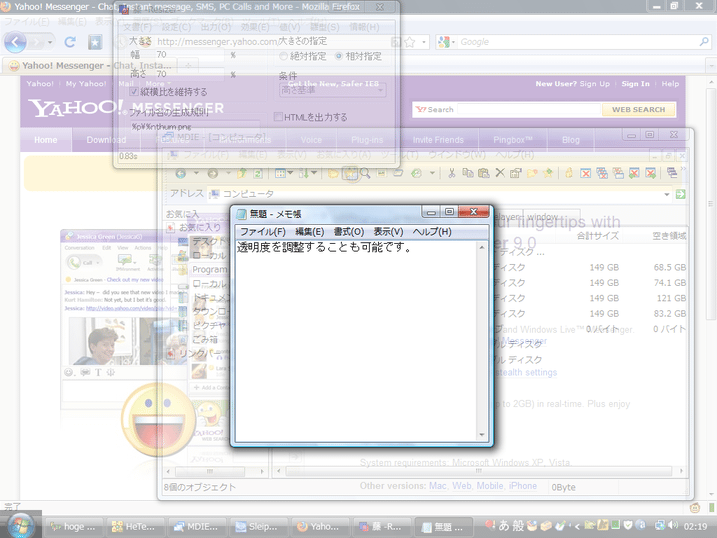
Task: Click the lock tab icon in MDIE toolbar
Action: [x=569, y=173]
